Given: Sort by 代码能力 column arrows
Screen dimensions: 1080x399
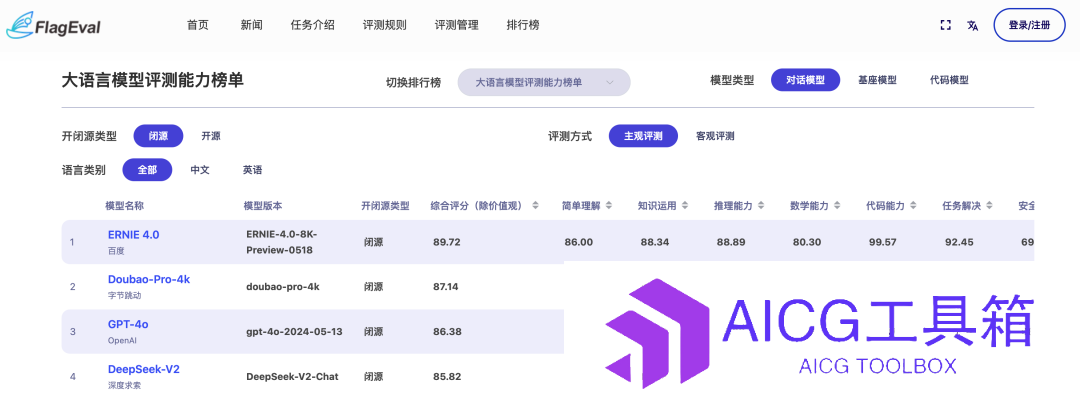Looking at the screenshot, I should [x=913, y=205].
